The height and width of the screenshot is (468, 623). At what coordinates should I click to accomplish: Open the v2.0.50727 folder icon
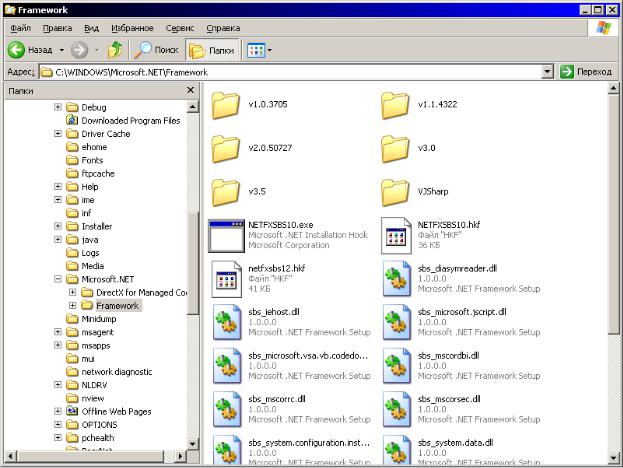[x=225, y=149]
